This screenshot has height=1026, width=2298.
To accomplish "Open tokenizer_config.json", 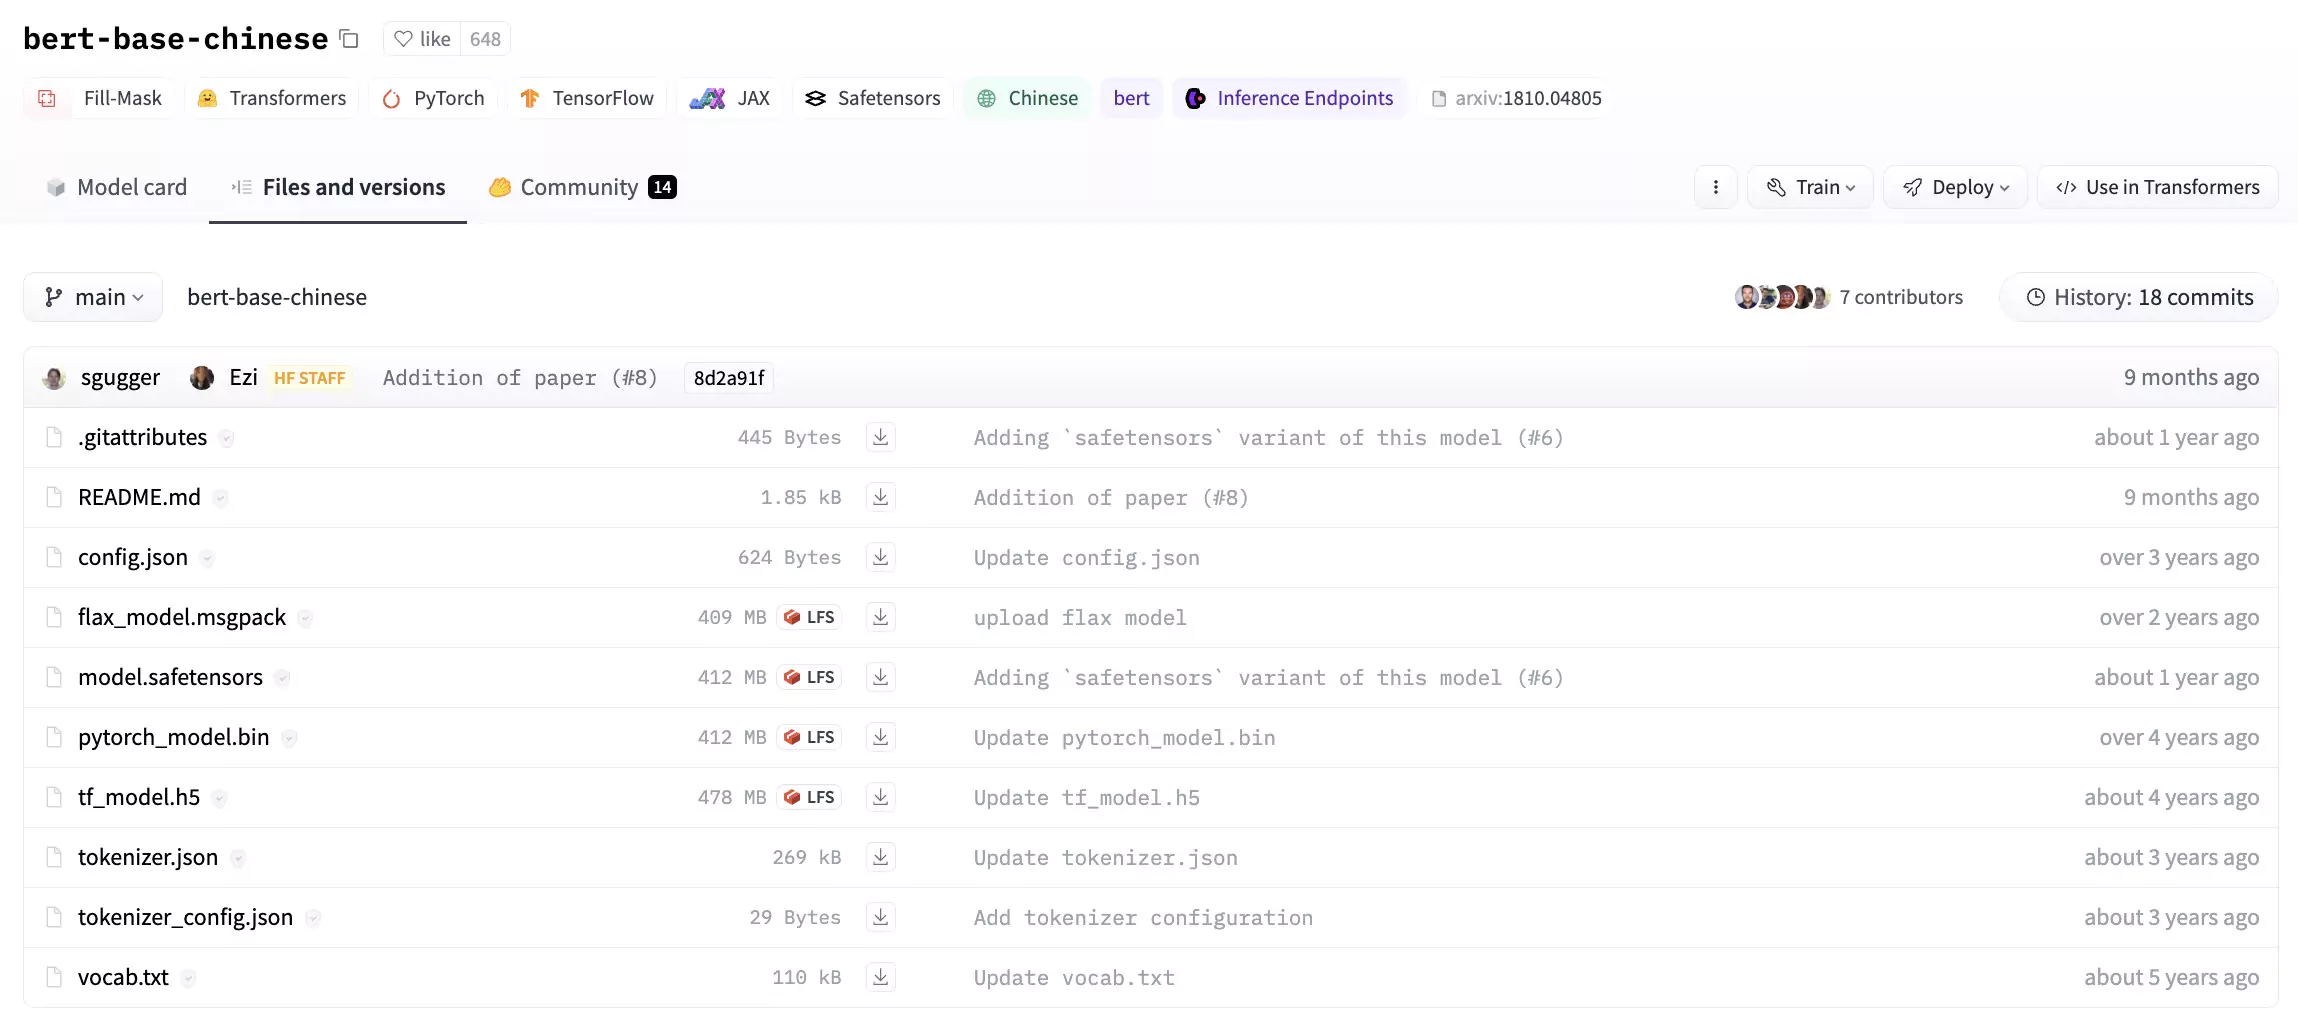I will tap(186, 917).
